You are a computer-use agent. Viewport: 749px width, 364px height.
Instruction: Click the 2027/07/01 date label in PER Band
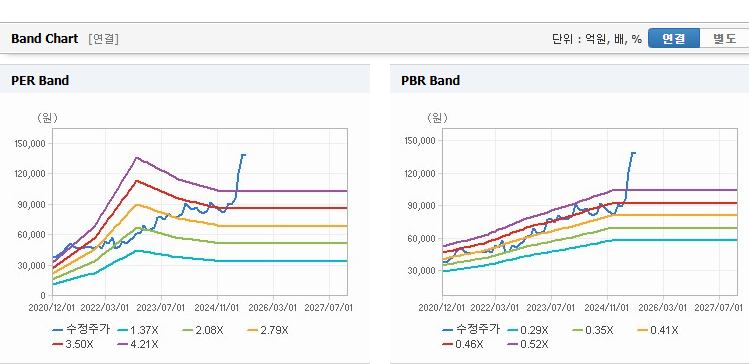(x=330, y=308)
